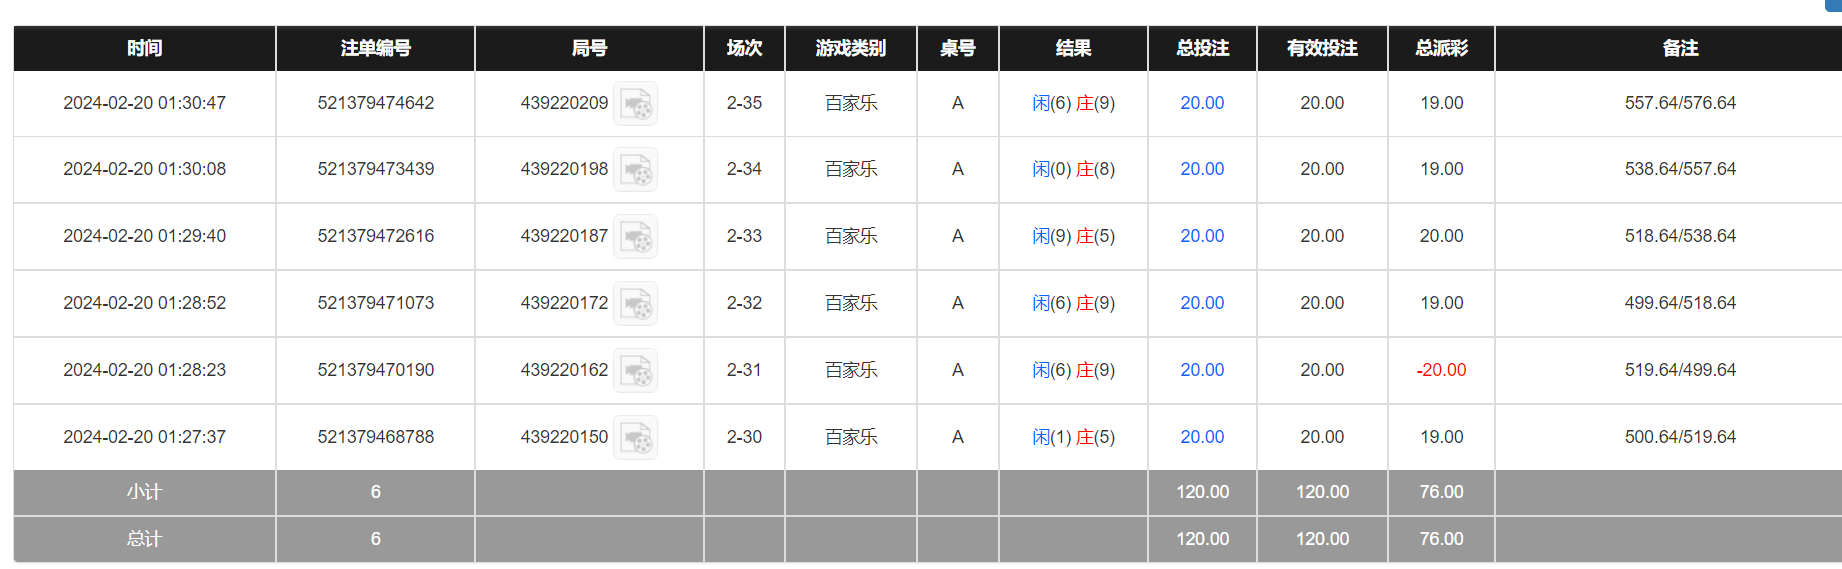Click replay icon next to 439220187
The width and height of the screenshot is (1842, 569).
click(x=635, y=237)
